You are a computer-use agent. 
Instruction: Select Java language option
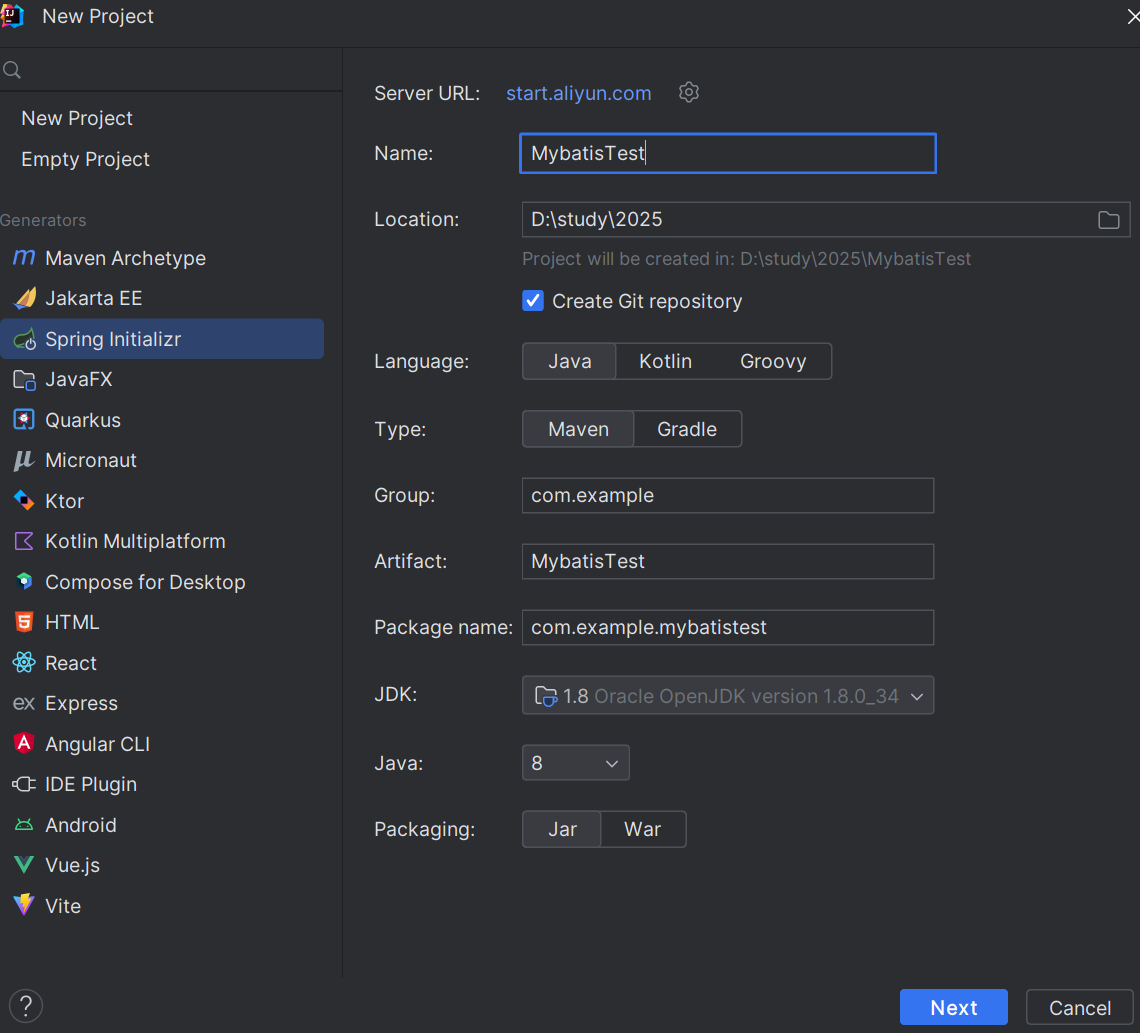(569, 361)
